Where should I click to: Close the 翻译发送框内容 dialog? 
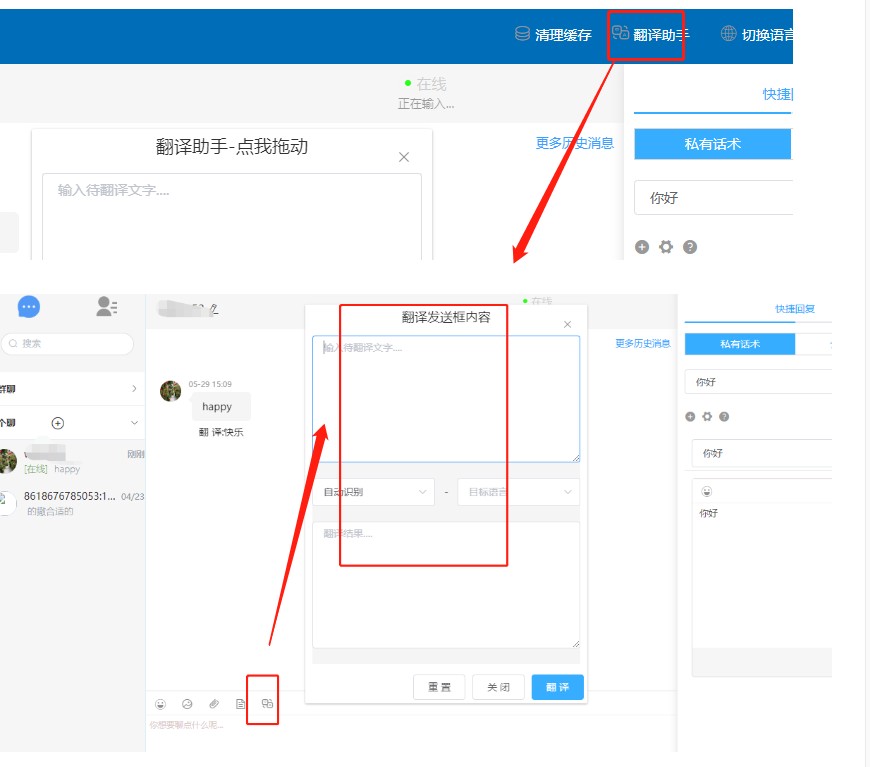coord(567,324)
